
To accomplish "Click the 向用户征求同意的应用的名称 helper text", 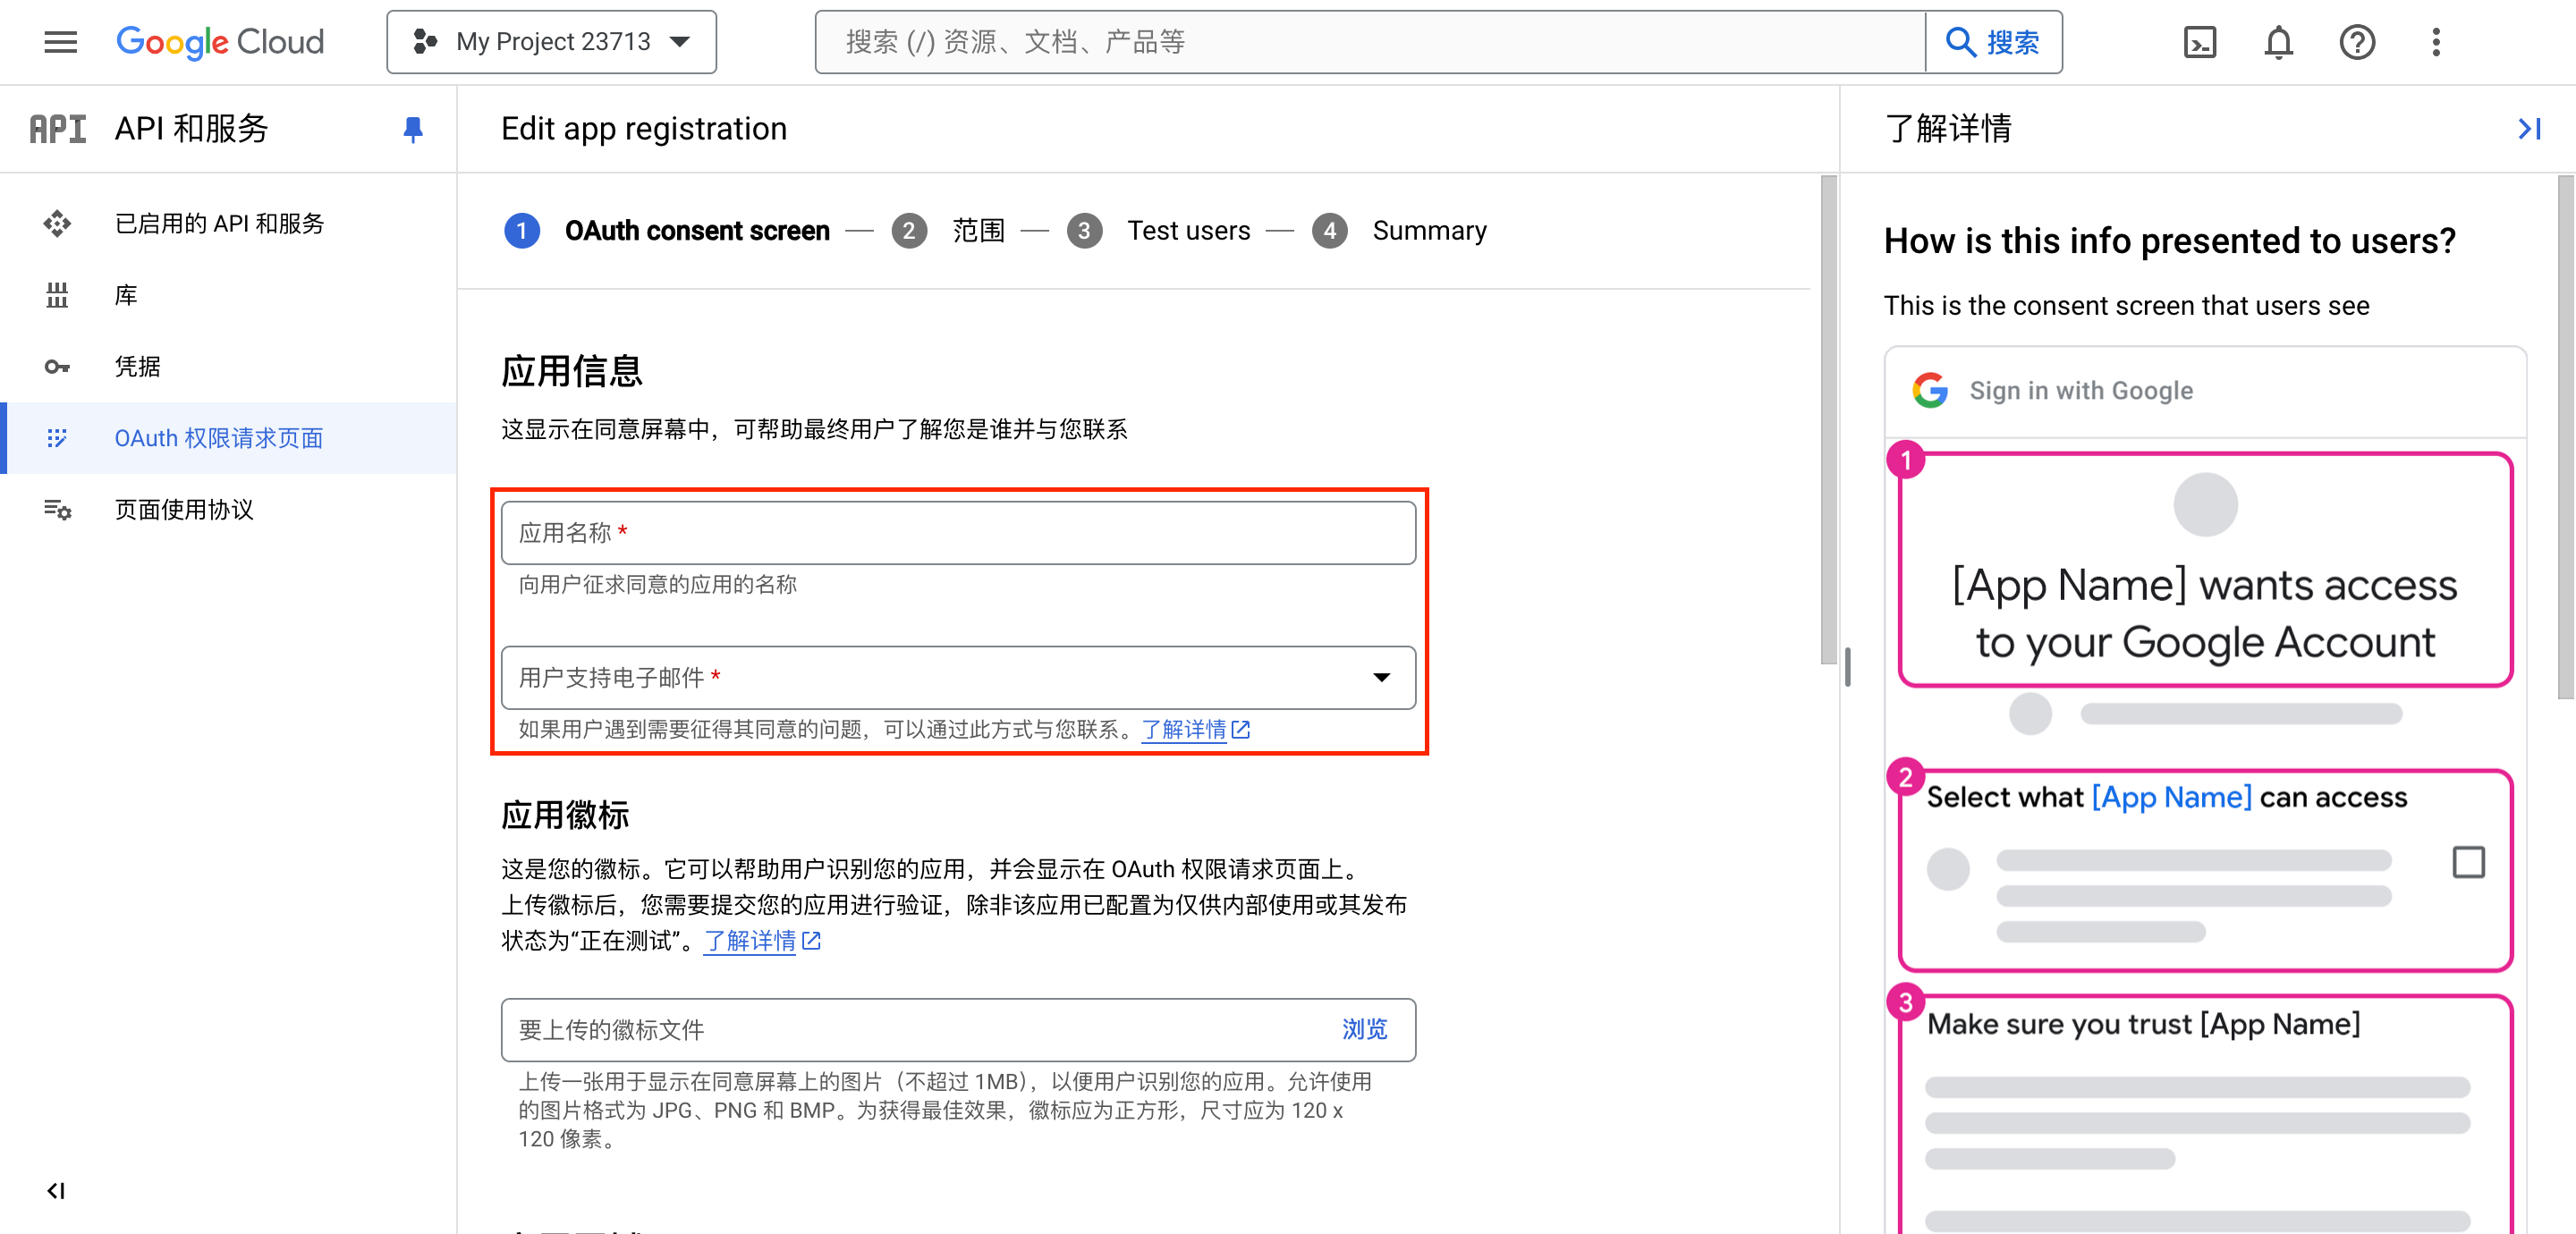I will 657,584.
